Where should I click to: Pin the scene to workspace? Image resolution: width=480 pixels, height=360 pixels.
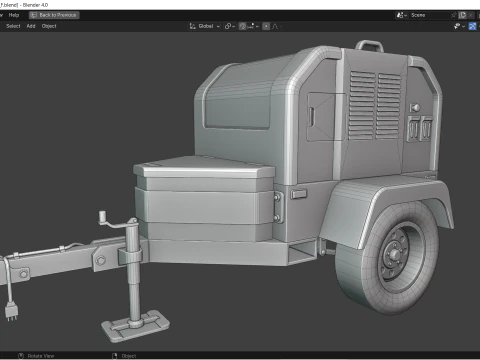tap(453, 15)
